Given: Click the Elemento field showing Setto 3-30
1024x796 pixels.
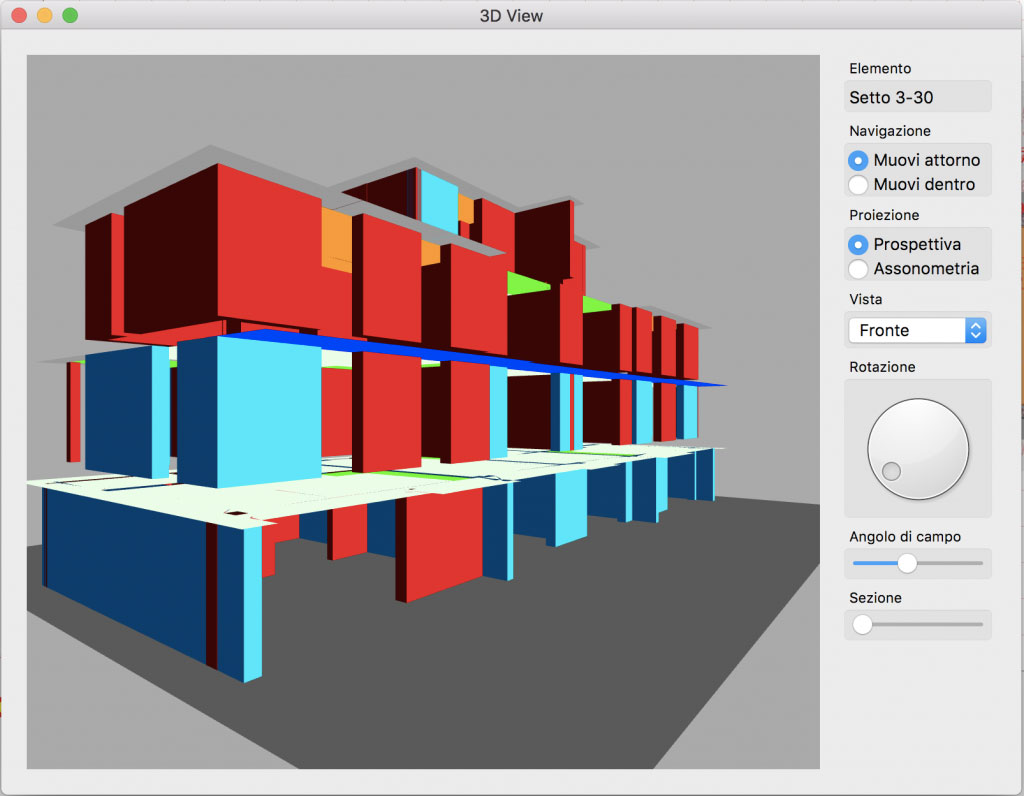Looking at the screenshot, I should click(x=918, y=97).
